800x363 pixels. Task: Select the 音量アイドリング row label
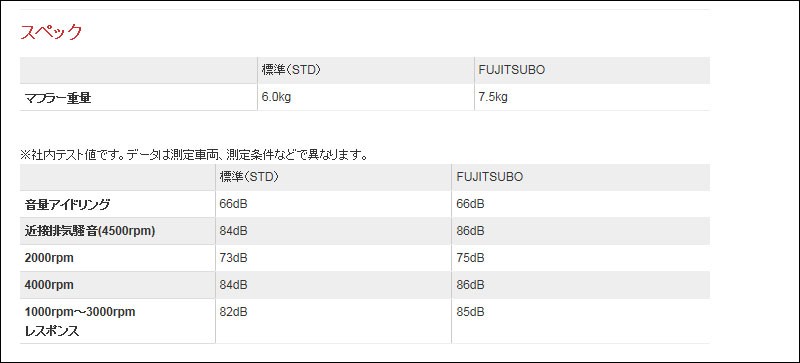click(67, 205)
